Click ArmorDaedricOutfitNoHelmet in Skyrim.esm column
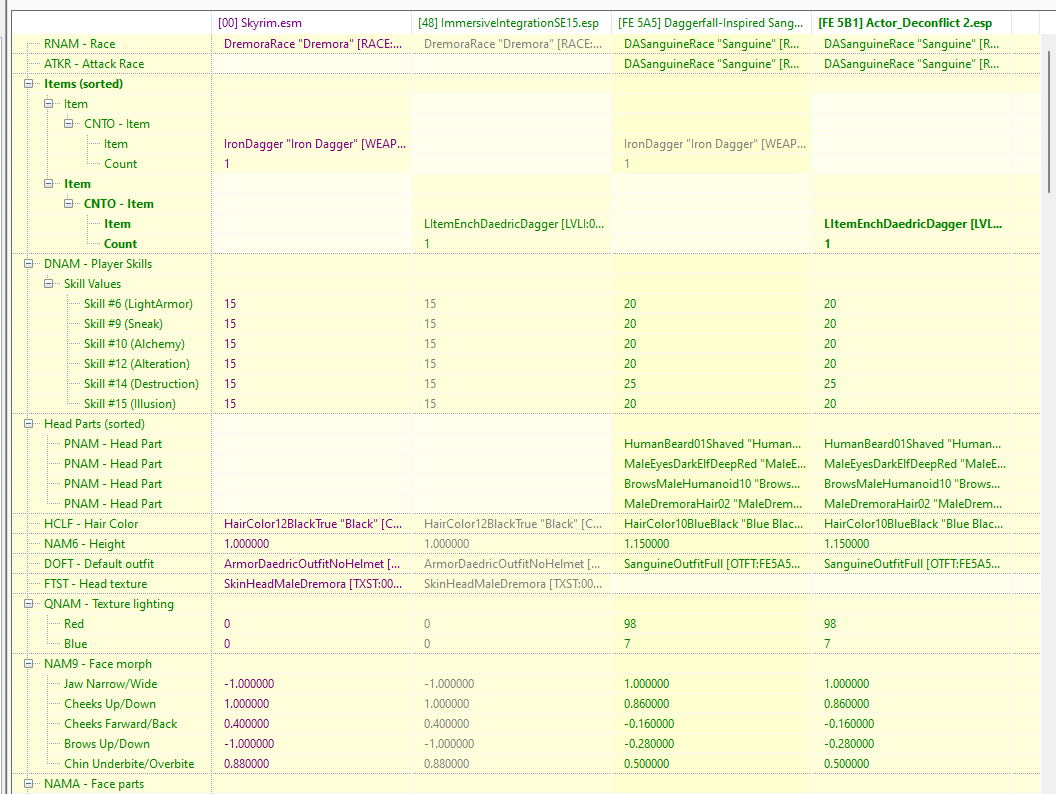This screenshot has width=1056, height=794. coord(311,564)
